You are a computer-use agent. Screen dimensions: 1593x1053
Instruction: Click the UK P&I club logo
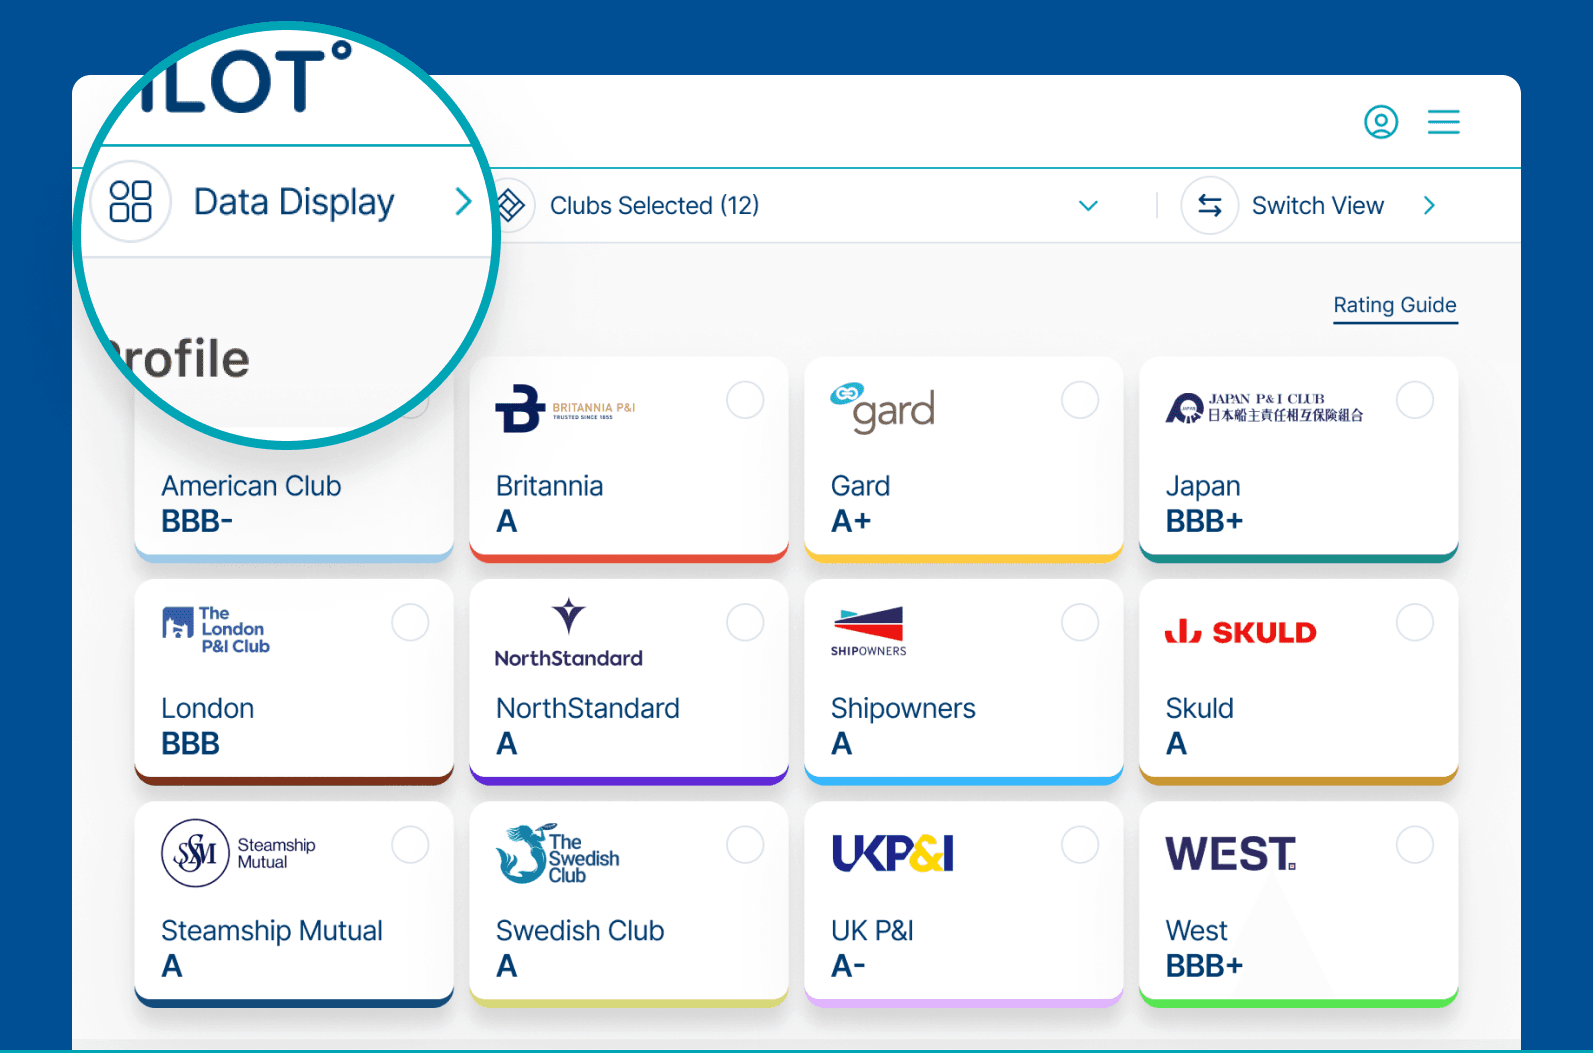tap(893, 853)
